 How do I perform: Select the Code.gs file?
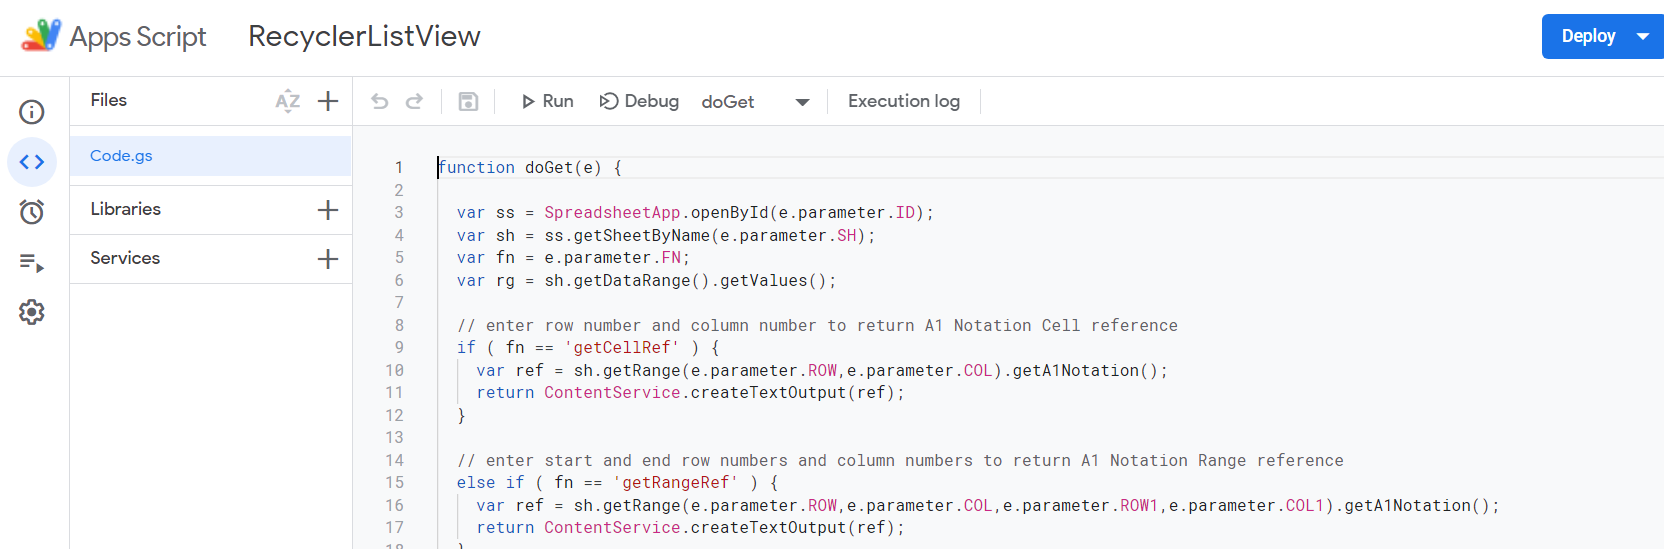[x=121, y=156]
